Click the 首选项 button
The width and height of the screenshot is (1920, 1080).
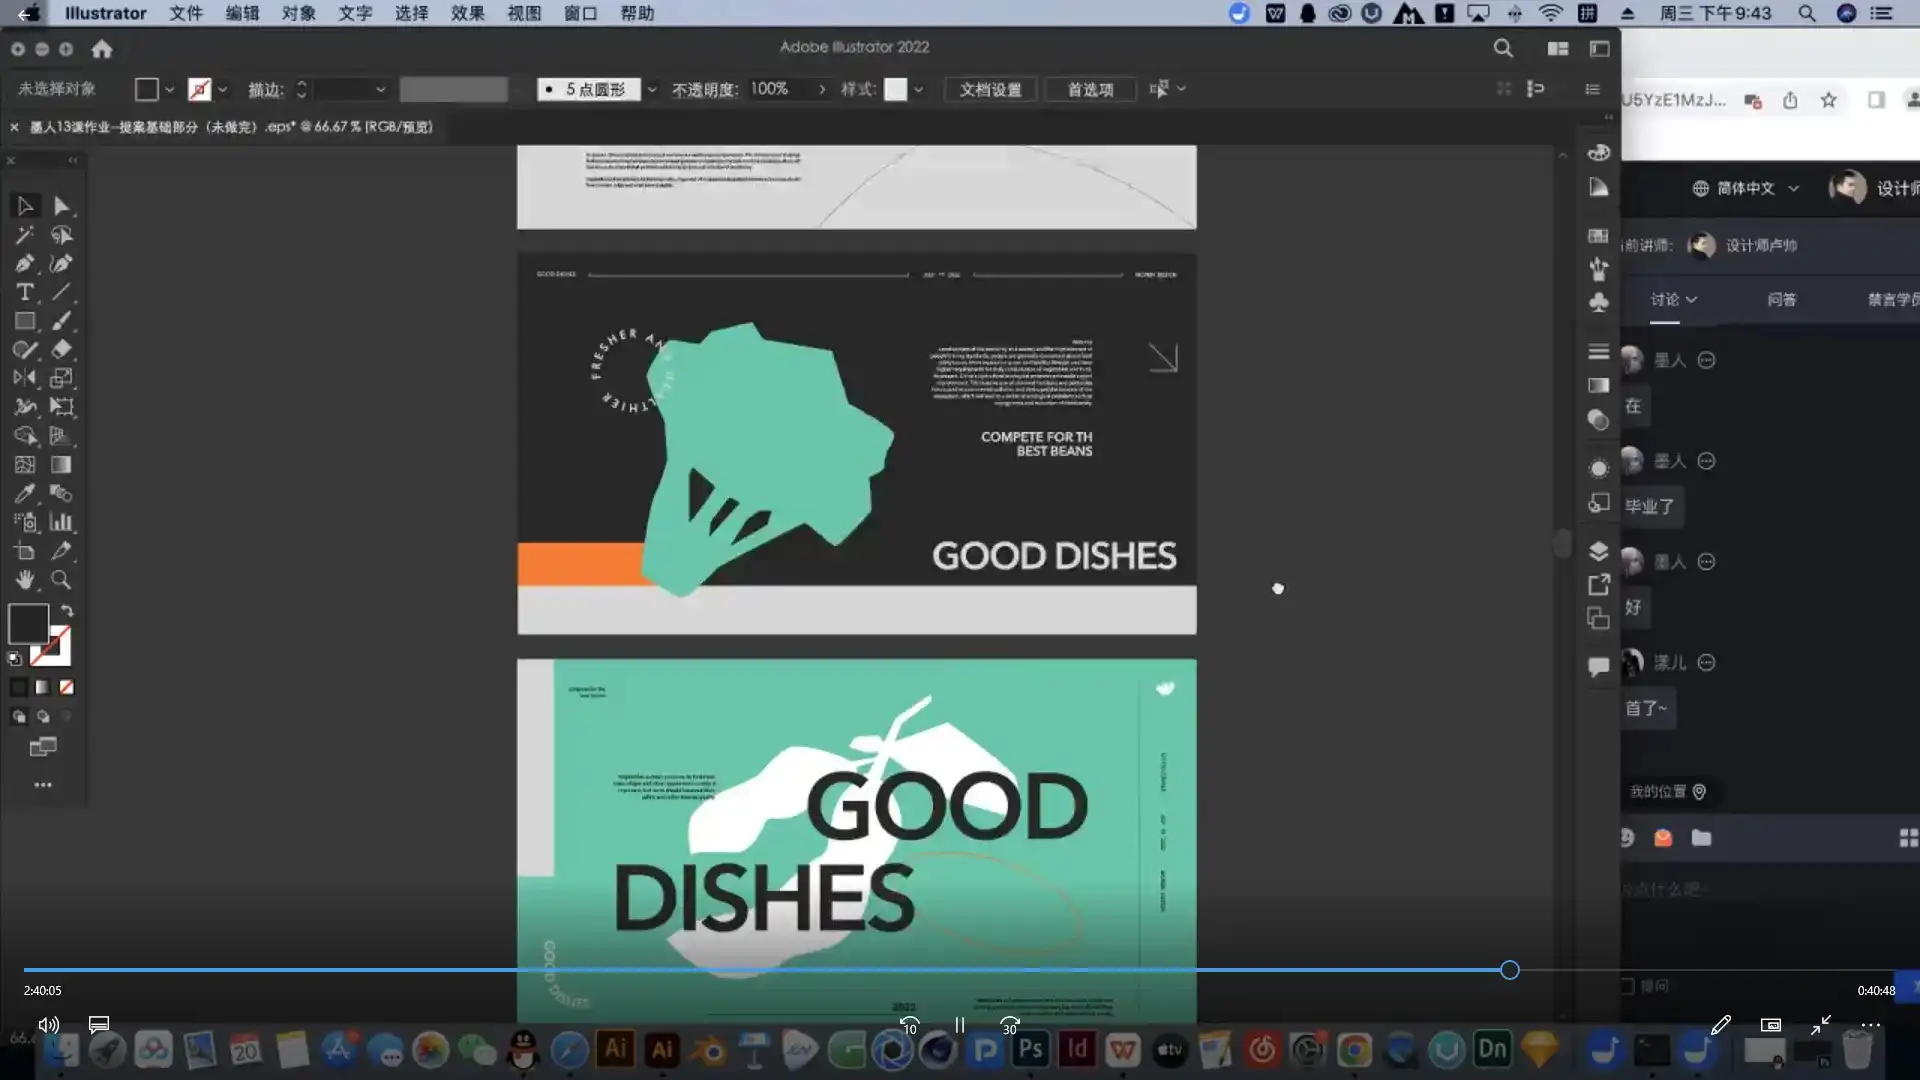click(x=1090, y=89)
